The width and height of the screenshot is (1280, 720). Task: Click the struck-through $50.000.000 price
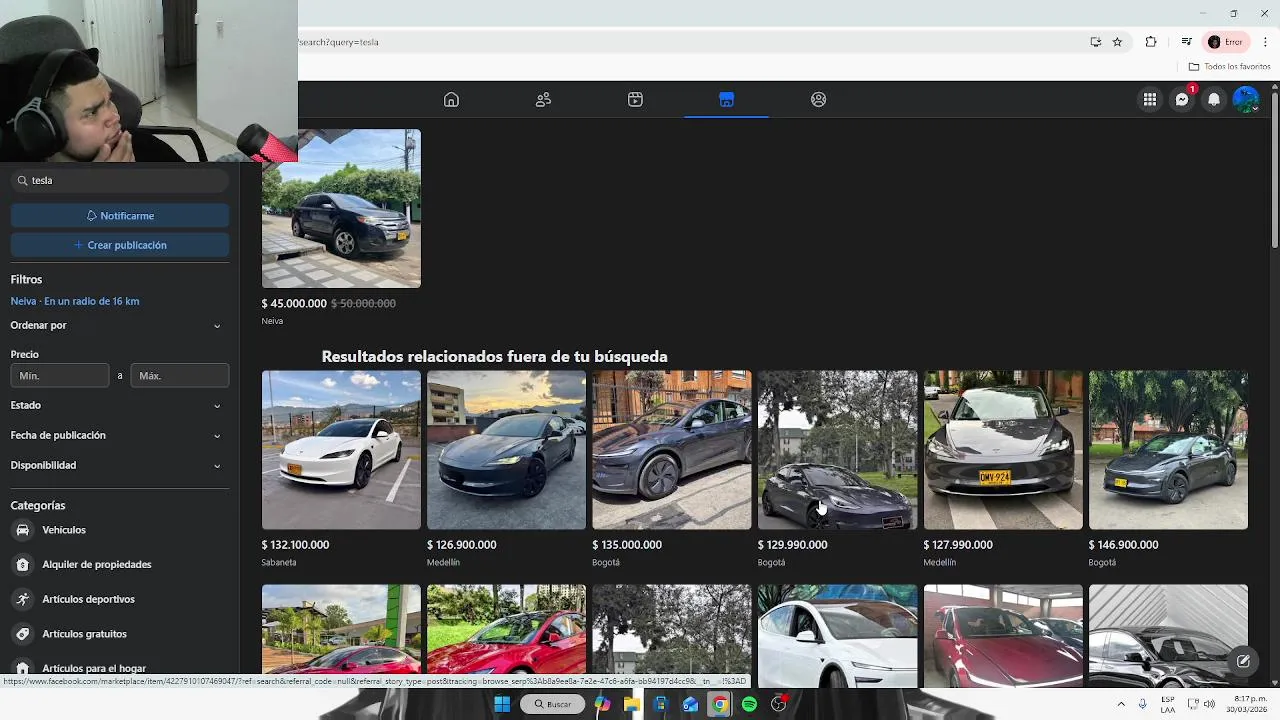pos(363,303)
